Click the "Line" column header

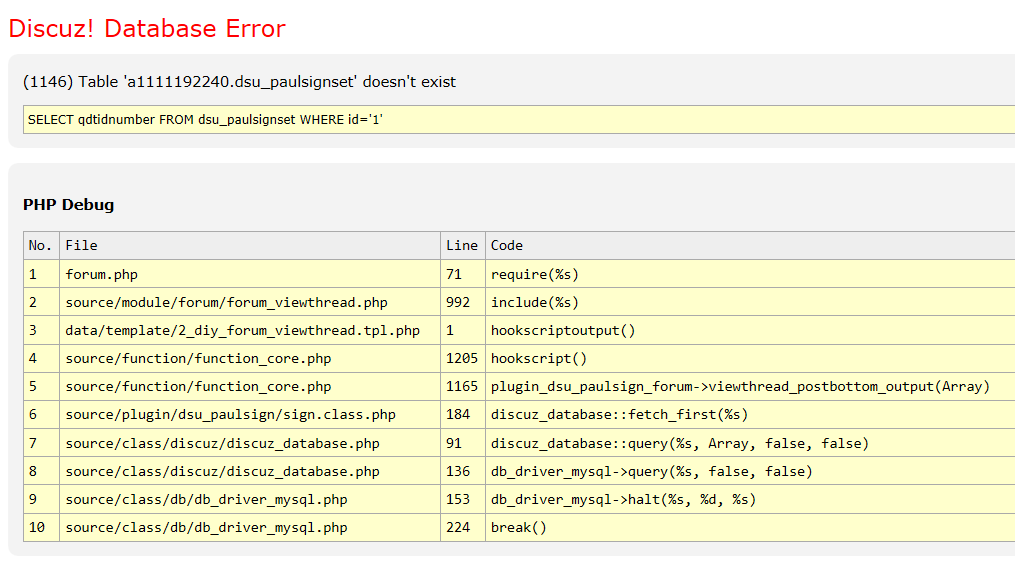[x=462, y=246]
